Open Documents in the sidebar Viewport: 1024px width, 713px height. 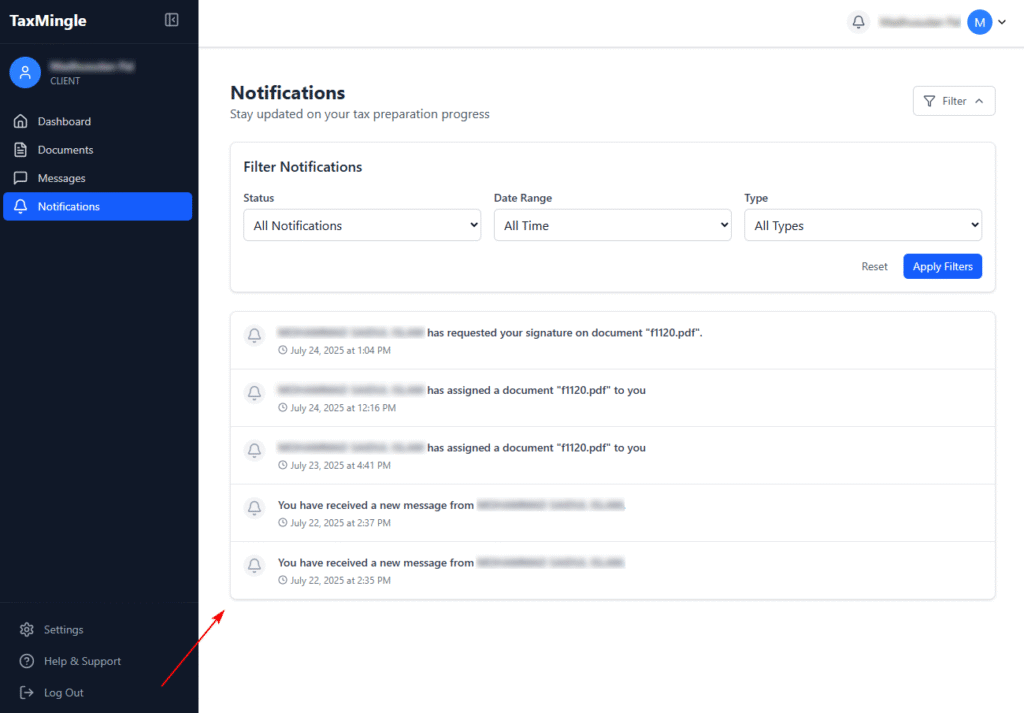coord(65,150)
